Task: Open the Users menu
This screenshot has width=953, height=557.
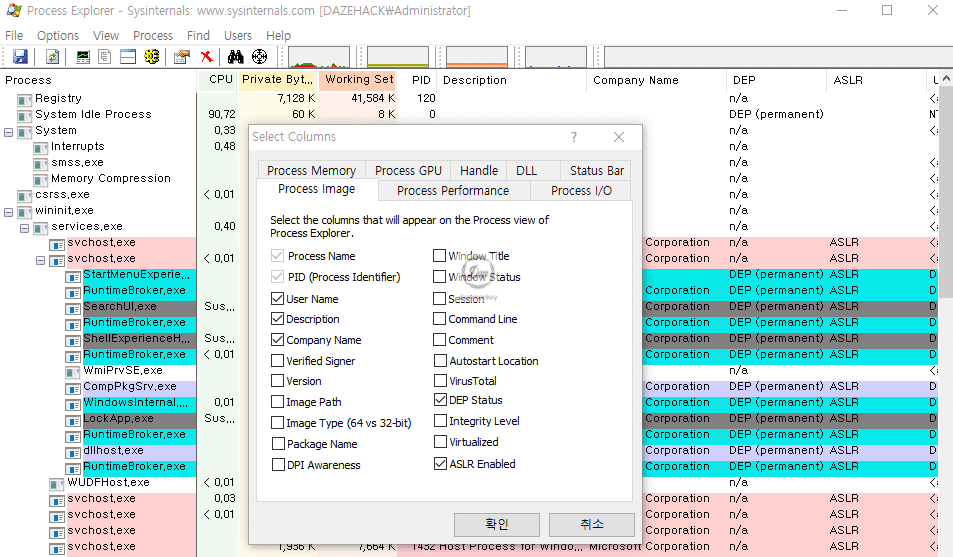Action: click(x=238, y=35)
